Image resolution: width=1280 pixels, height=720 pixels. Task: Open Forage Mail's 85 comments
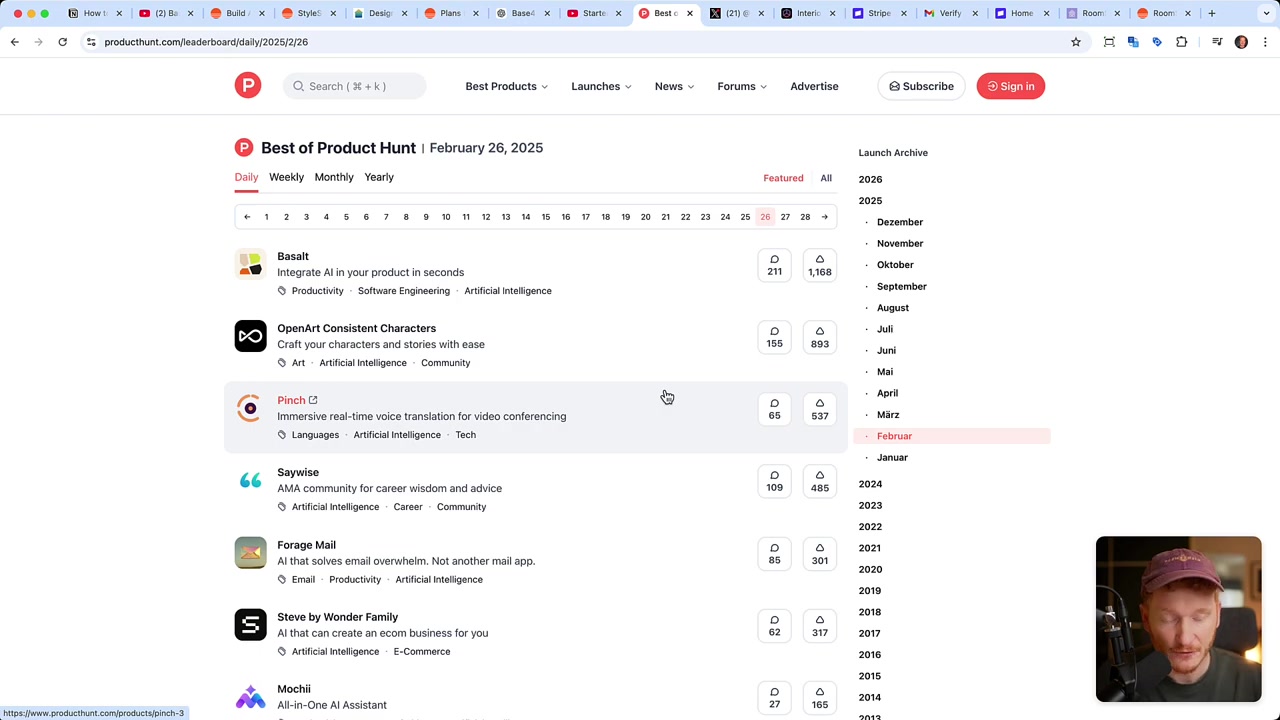775,554
